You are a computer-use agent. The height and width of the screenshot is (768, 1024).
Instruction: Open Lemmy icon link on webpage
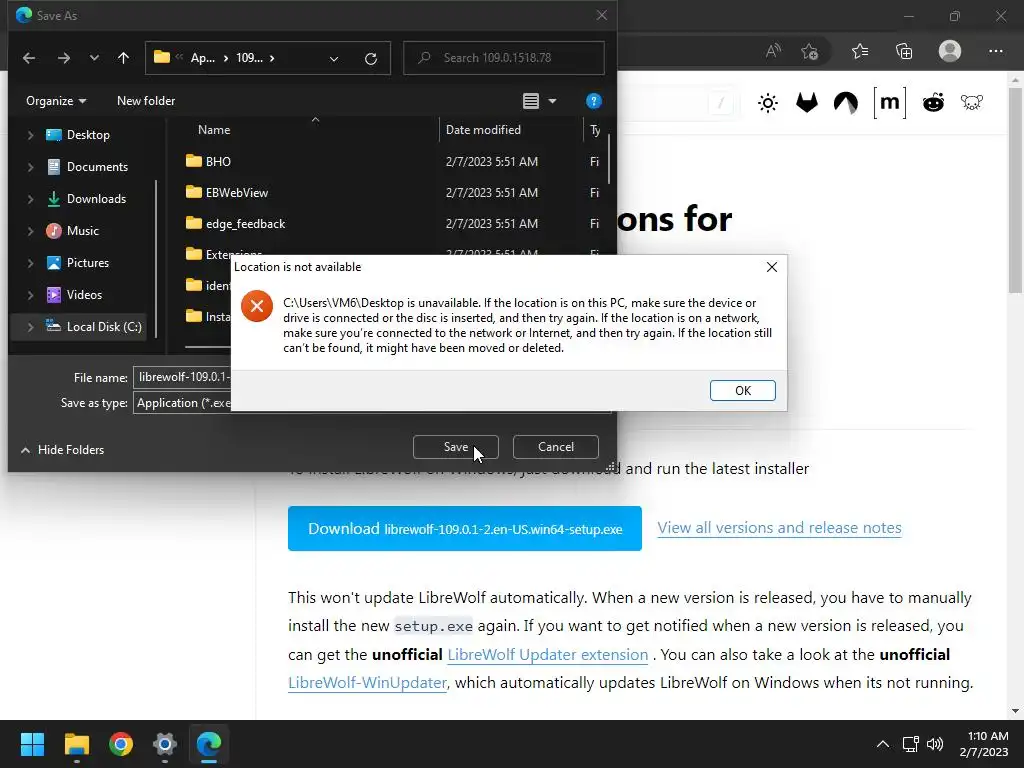click(972, 103)
